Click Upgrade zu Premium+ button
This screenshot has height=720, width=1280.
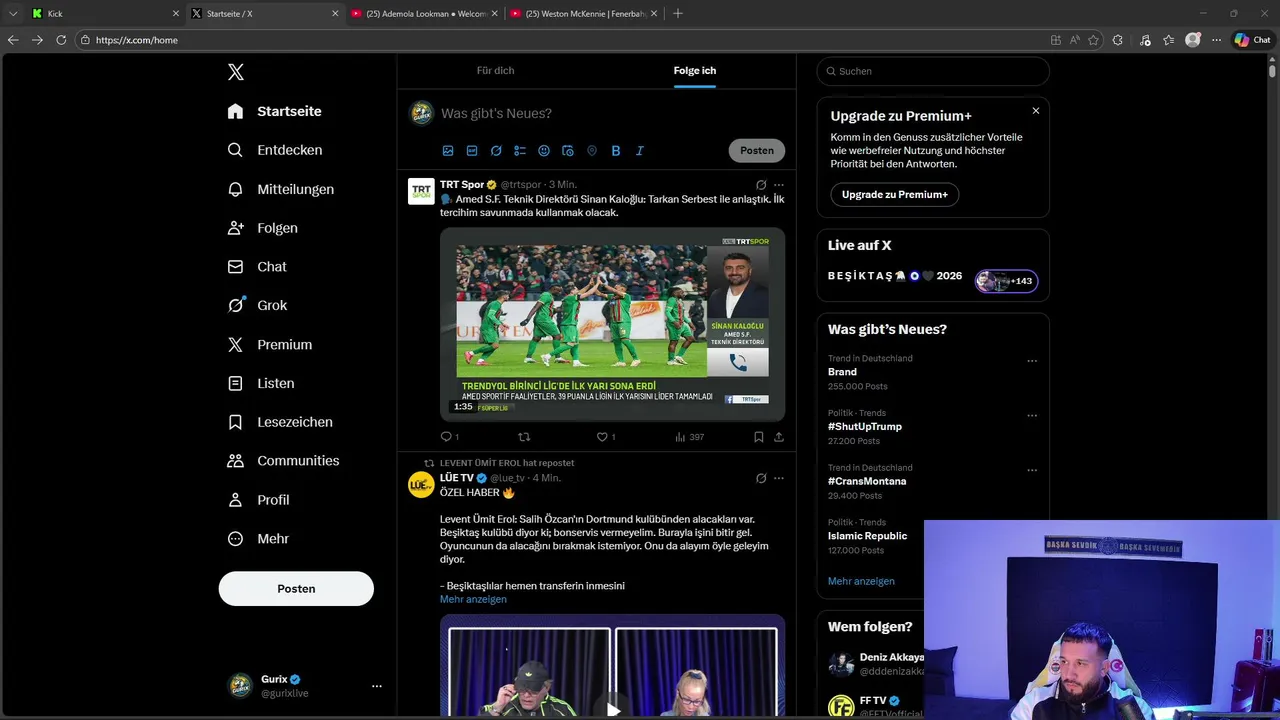pos(895,194)
